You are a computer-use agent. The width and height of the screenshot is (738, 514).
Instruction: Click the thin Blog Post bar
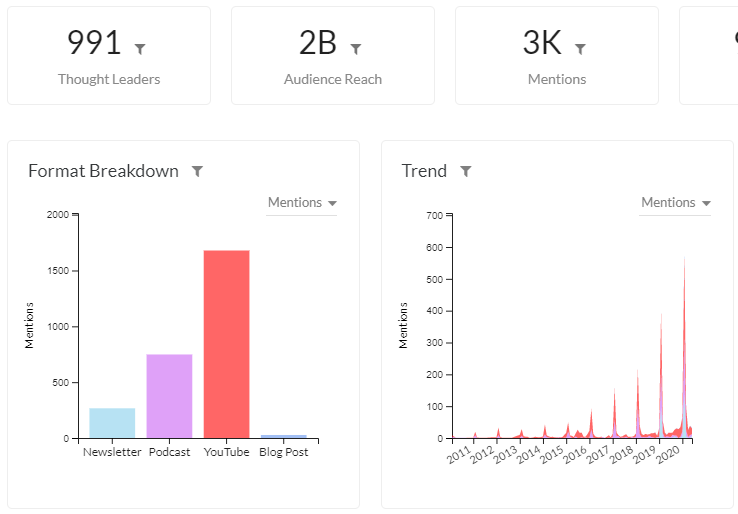click(284, 436)
